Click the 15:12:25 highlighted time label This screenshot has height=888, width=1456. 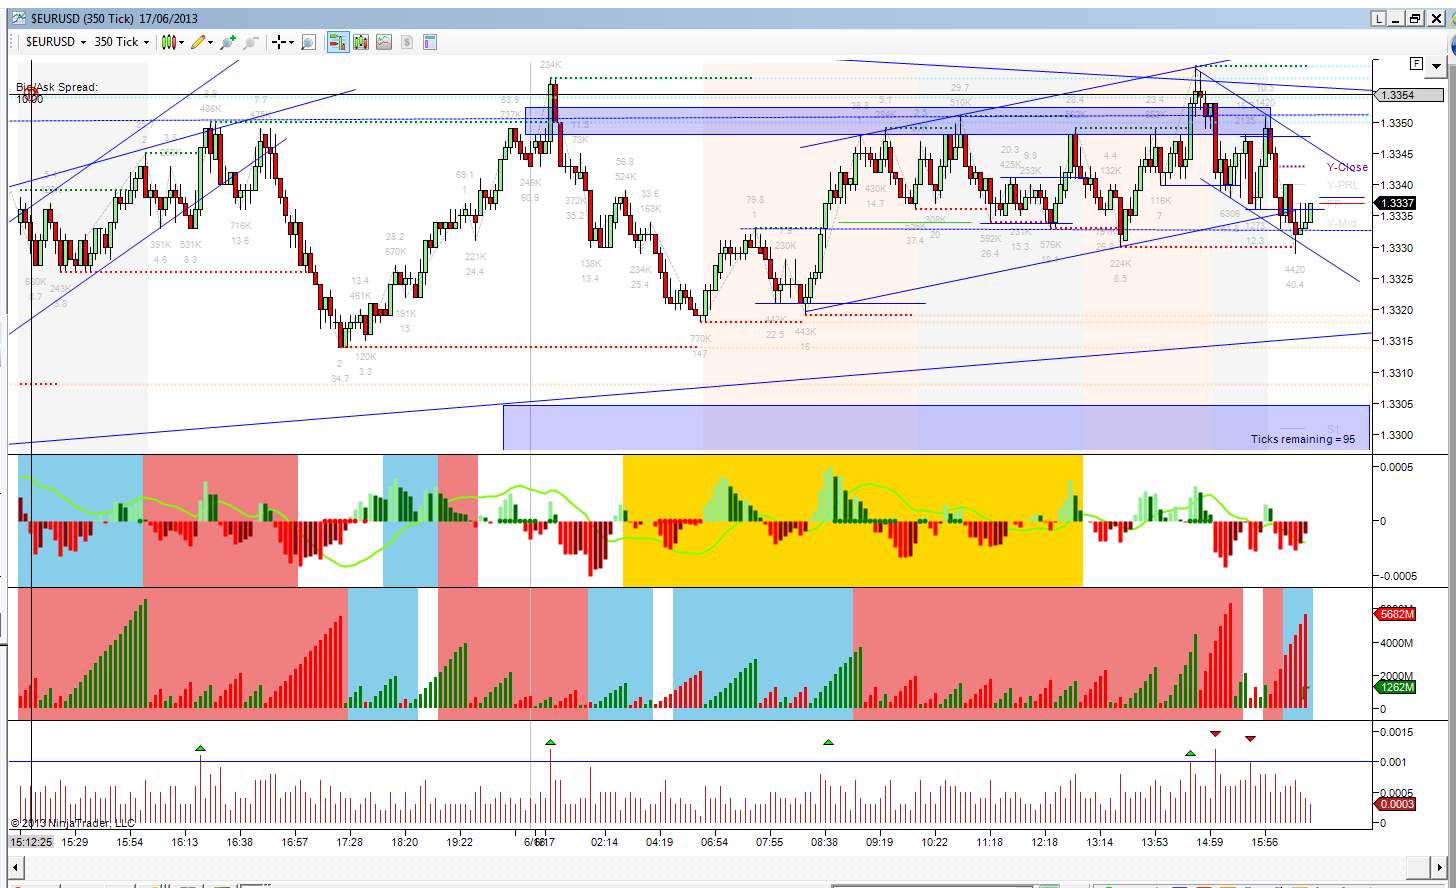click(31, 842)
